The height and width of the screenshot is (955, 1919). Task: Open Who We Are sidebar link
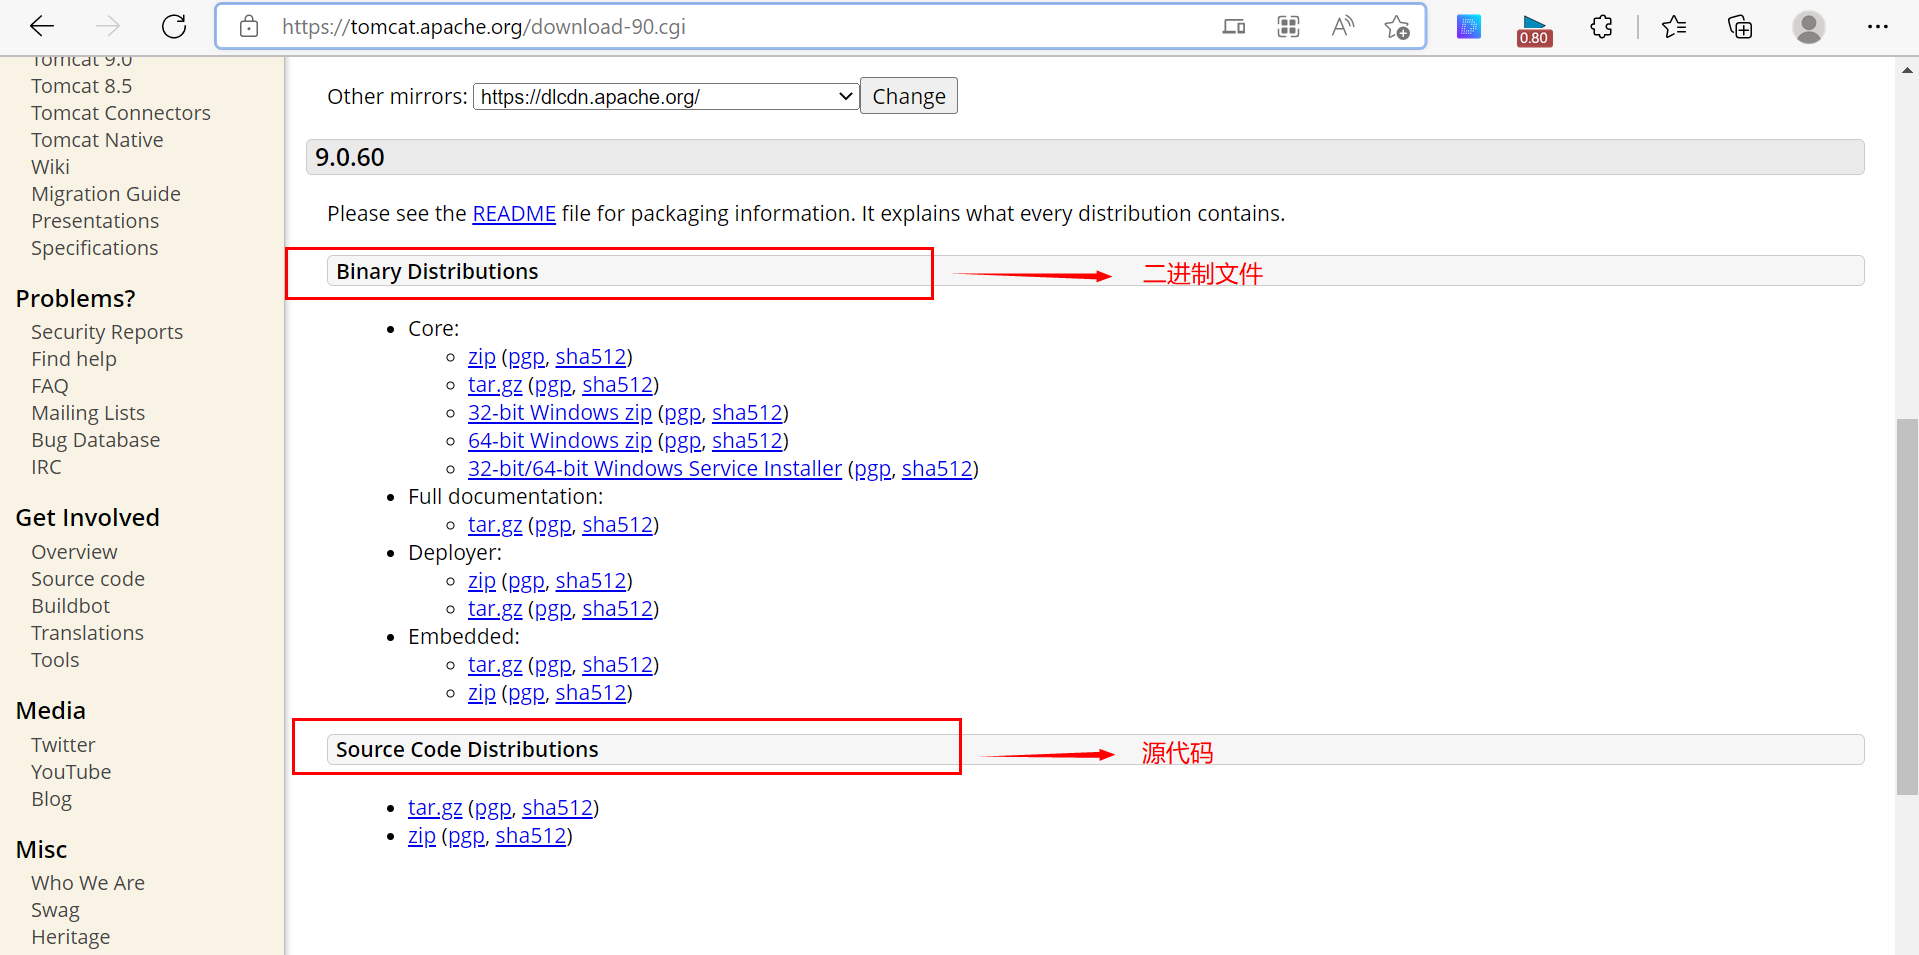tap(88, 883)
